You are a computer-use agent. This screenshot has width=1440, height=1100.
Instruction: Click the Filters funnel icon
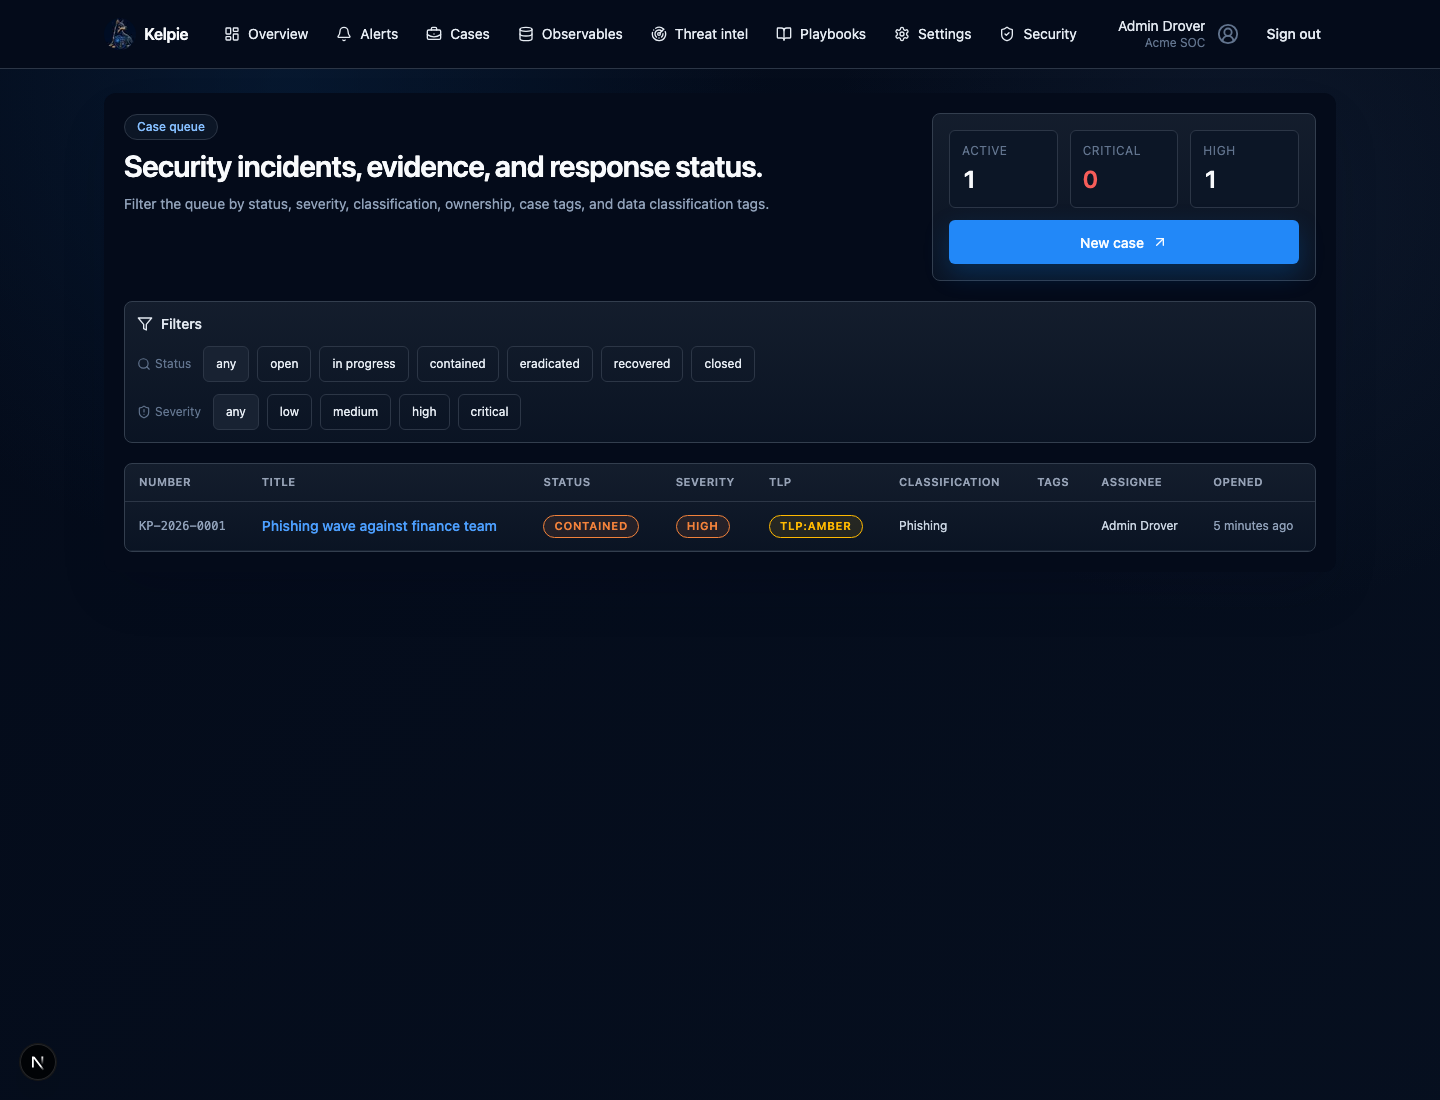pyautogui.click(x=145, y=324)
